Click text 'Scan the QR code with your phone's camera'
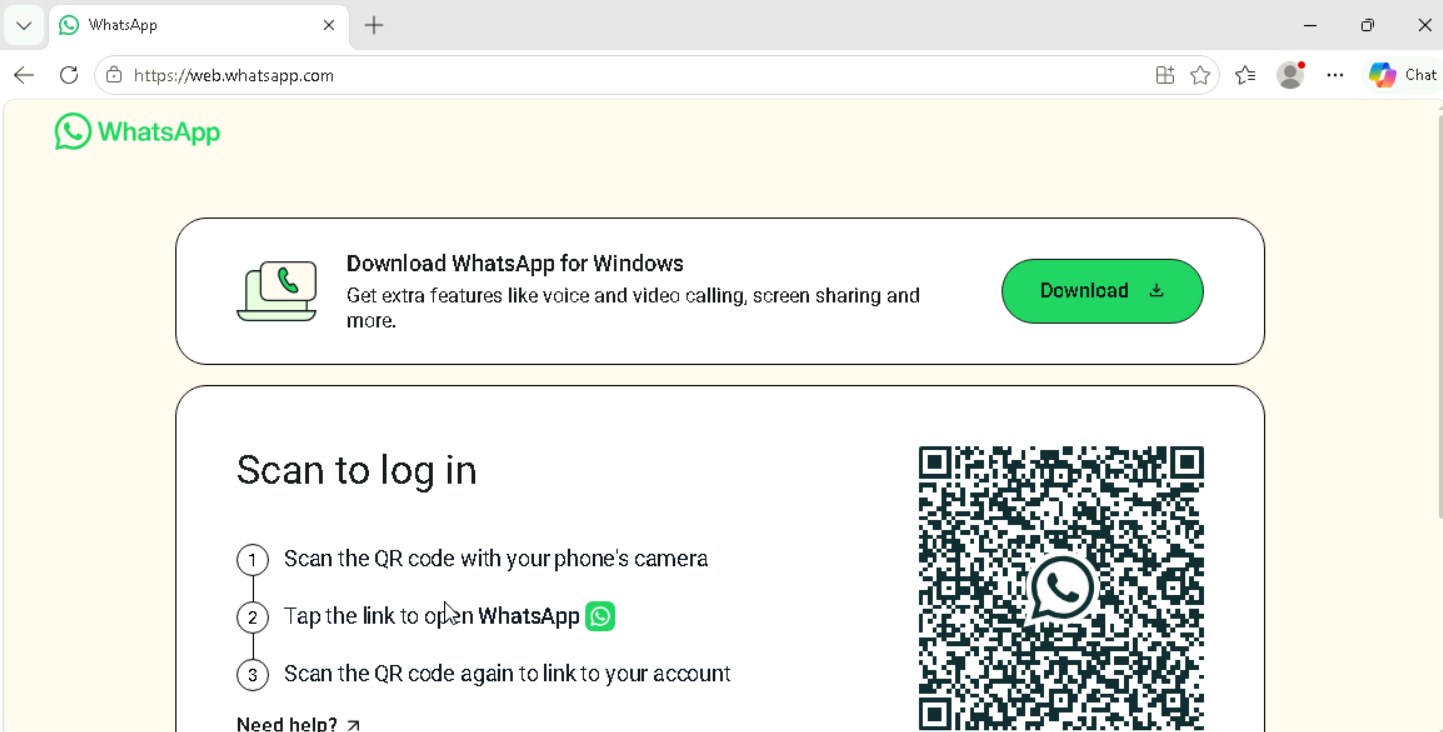Screen dimensions: 1443x732 [x=496, y=558]
